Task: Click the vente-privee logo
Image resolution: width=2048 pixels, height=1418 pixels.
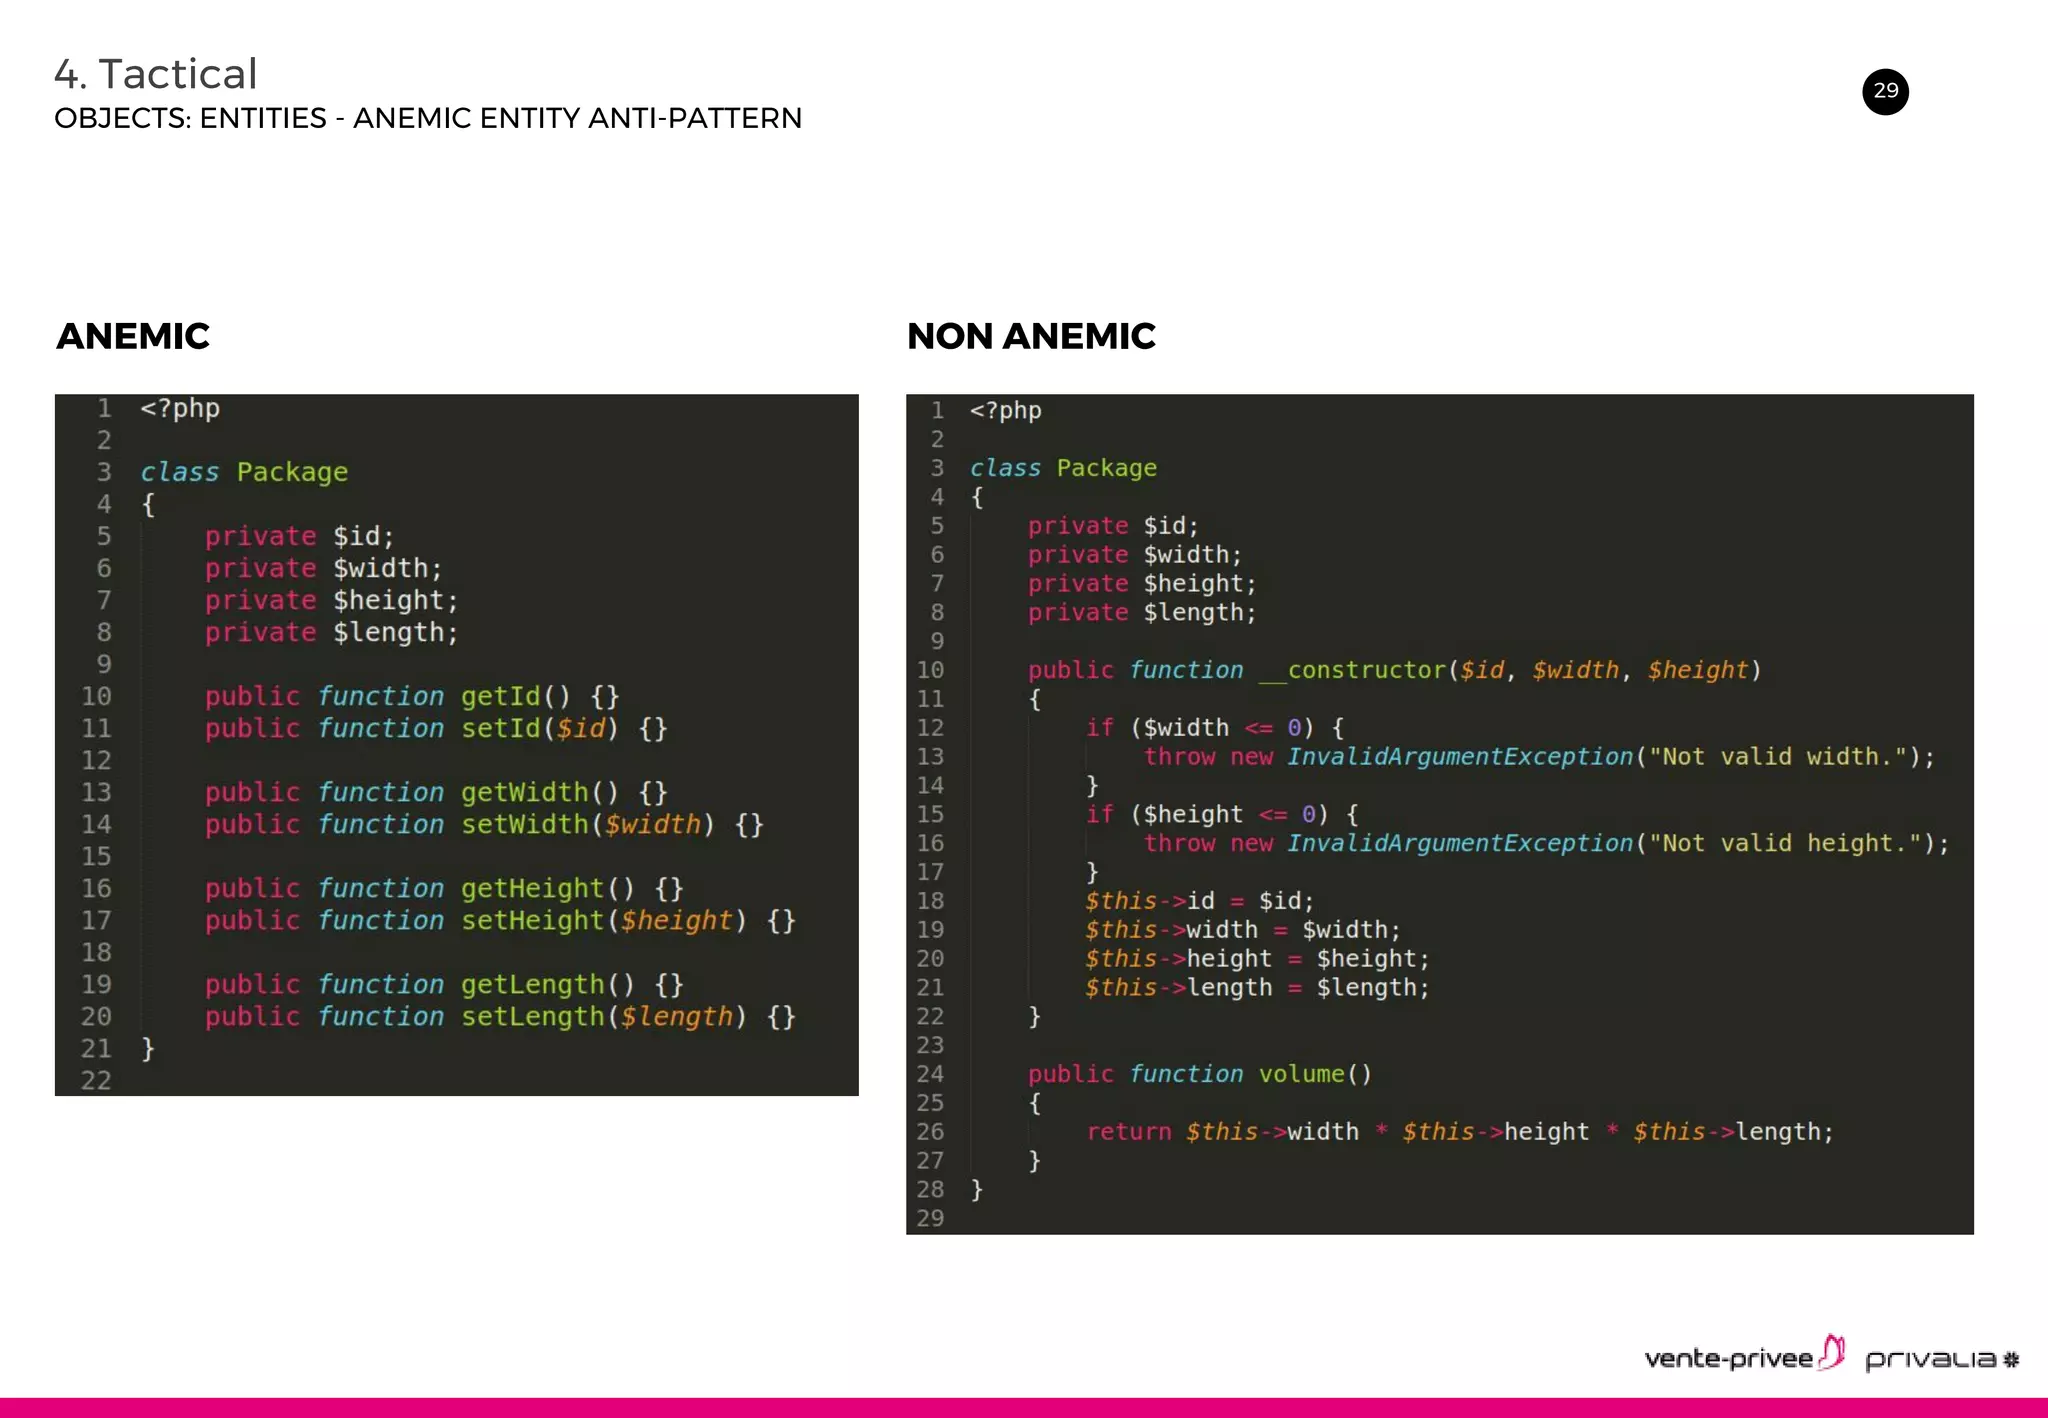Action: [x=1728, y=1358]
